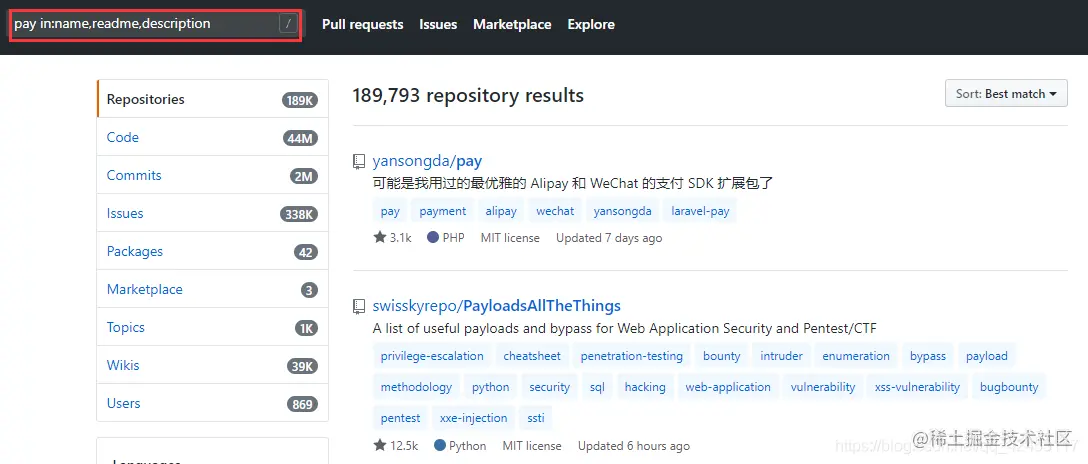Select Topics filter in sidebar
Image resolution: width=1088 pixels, height=464 pixels.
click(x=212, y=327)
